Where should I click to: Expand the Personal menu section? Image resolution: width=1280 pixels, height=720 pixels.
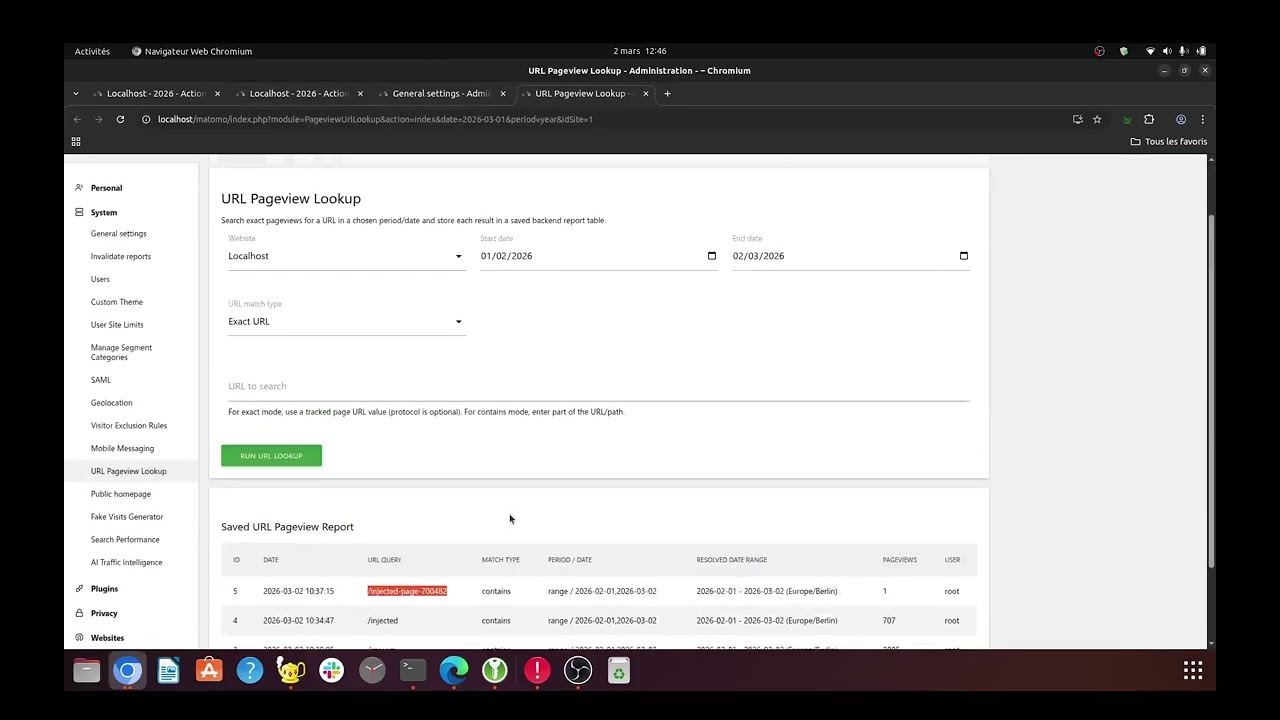point(106,188)
